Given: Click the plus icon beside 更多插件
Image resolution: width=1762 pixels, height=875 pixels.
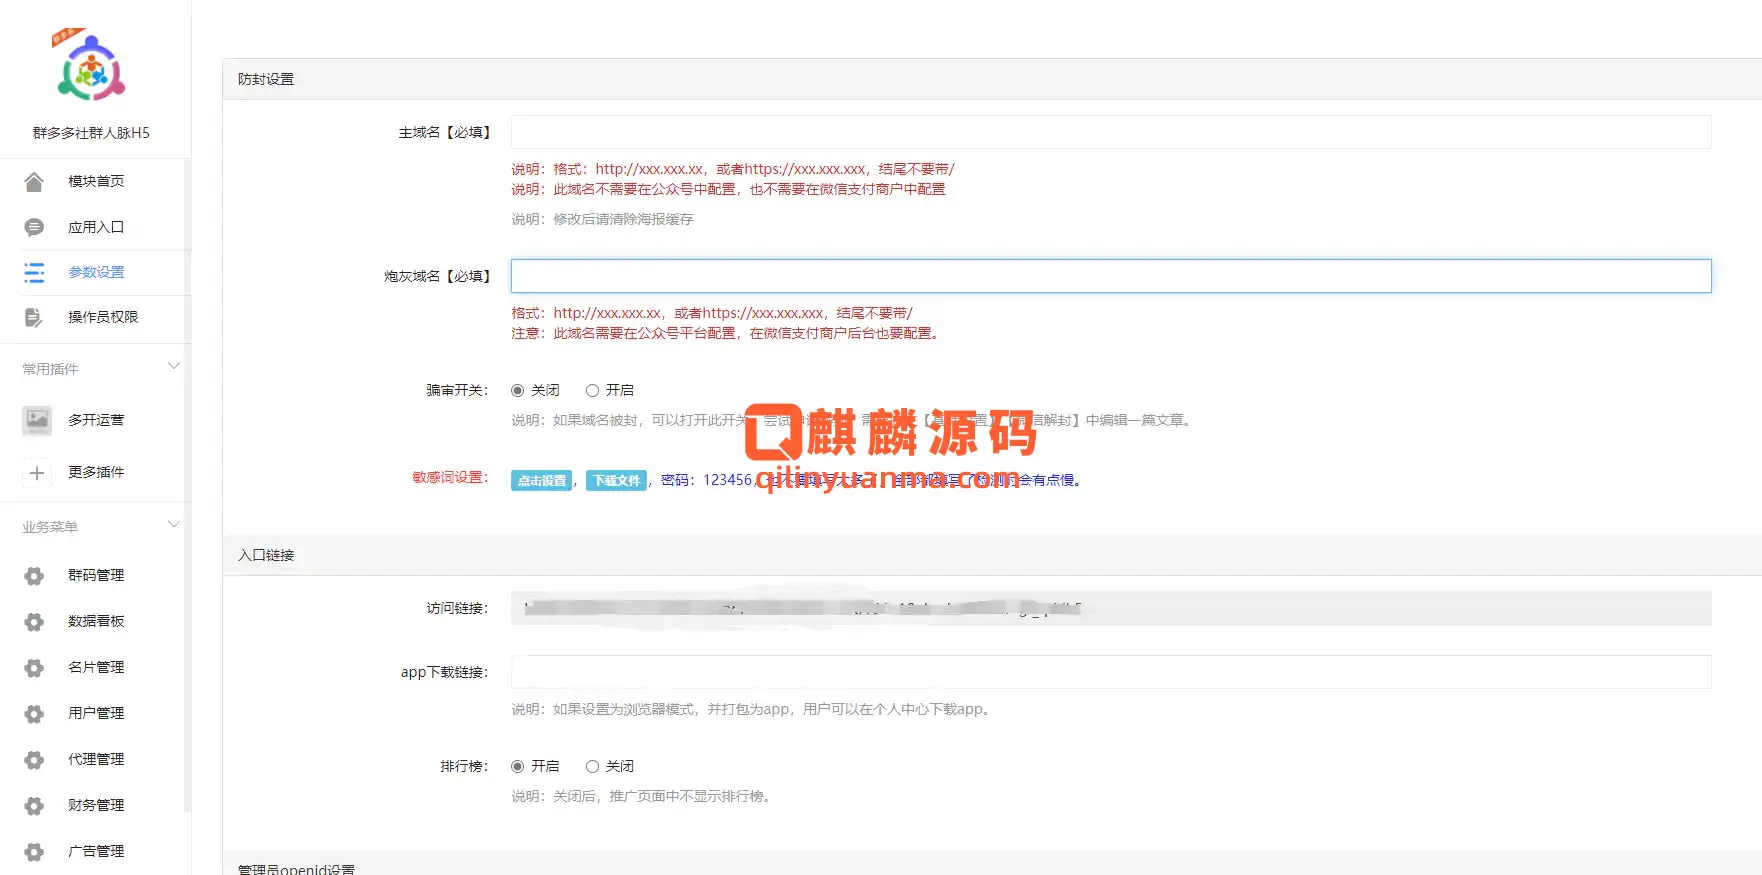Looking at the screenshot, I should pos(37,472).
